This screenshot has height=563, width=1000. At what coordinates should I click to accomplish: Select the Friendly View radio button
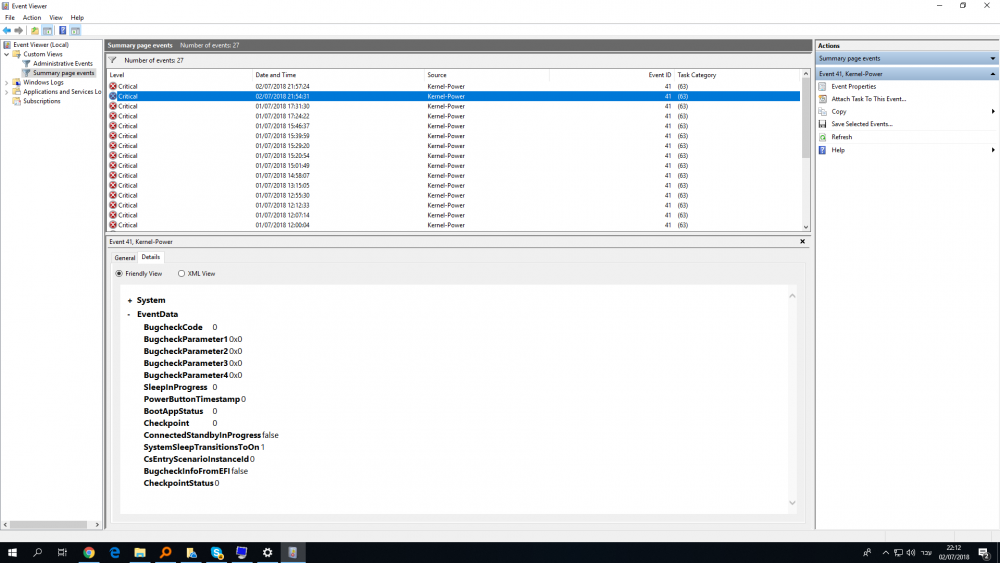(x=119, y=274)
